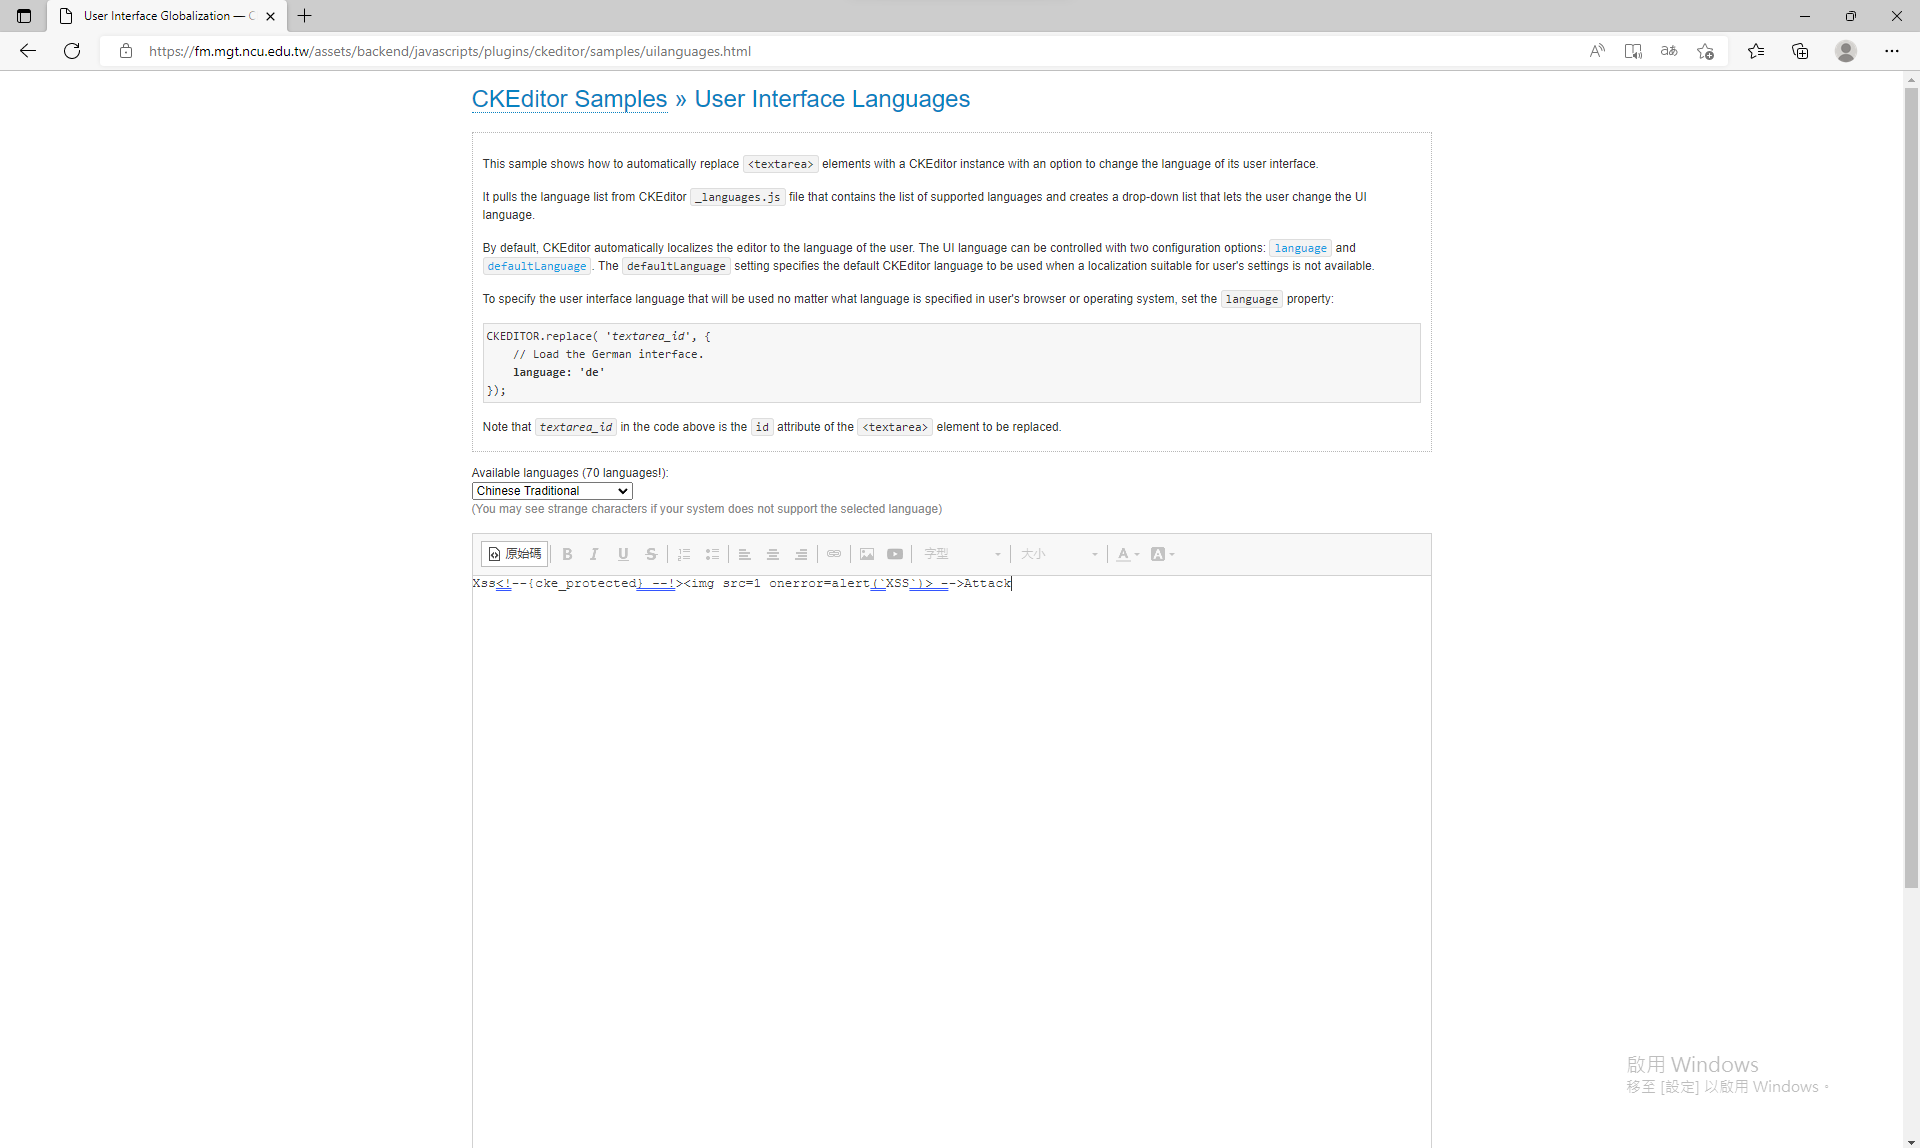
Task: Open the Collections panel
Action: pos(1800,51)
